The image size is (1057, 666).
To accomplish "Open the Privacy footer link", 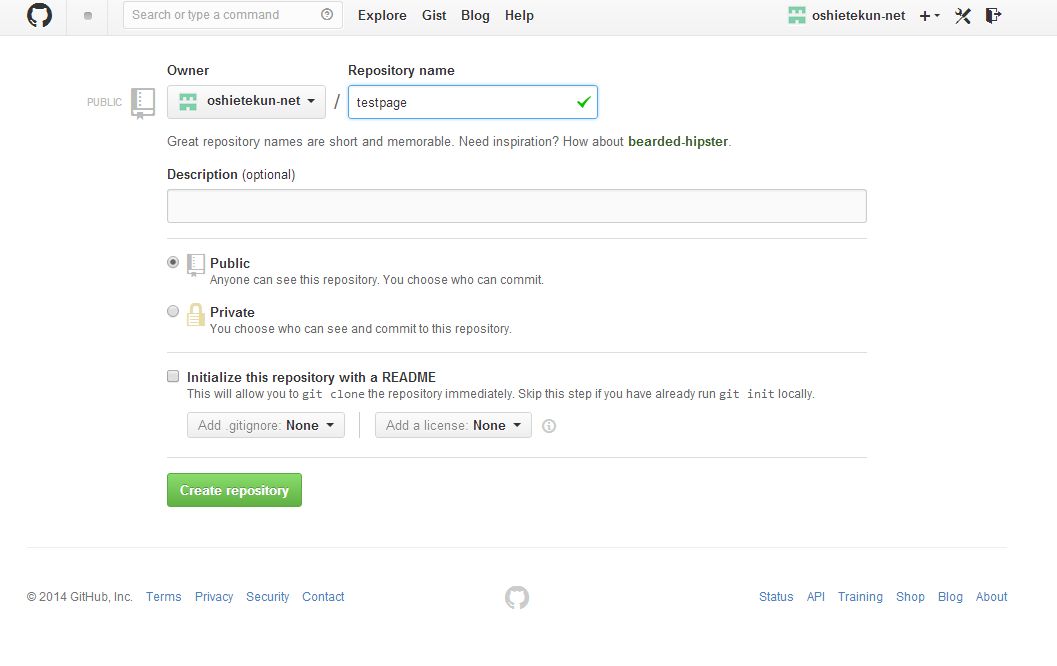I will click(x=214, y=597).
